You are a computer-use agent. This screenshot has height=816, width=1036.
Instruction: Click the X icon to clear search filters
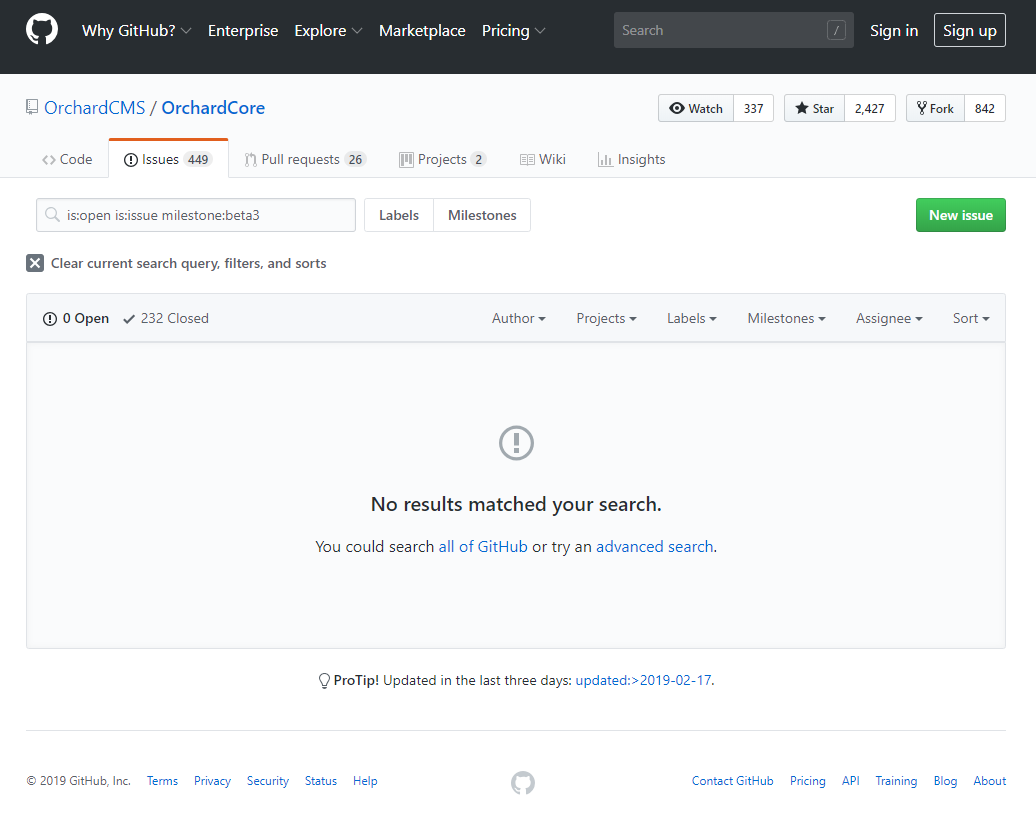tap(35, 263)
